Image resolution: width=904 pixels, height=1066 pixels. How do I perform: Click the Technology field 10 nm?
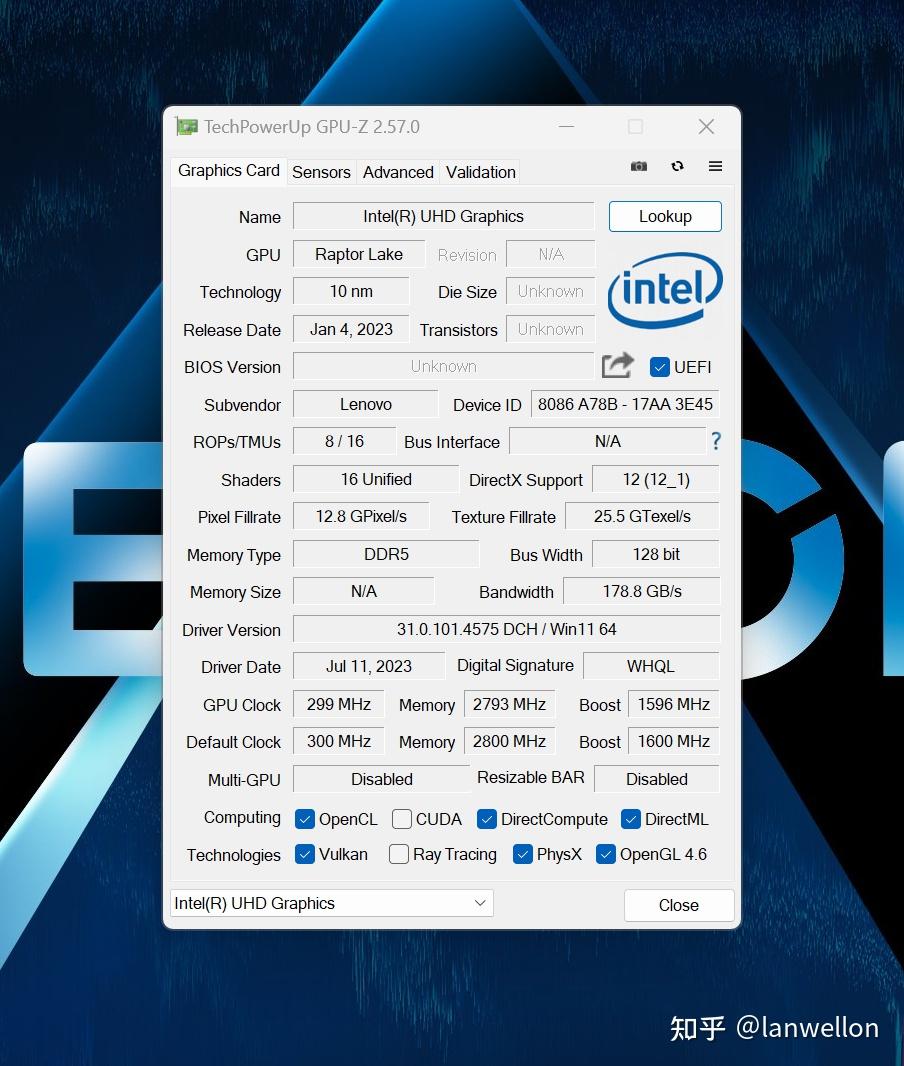(351, 292)
